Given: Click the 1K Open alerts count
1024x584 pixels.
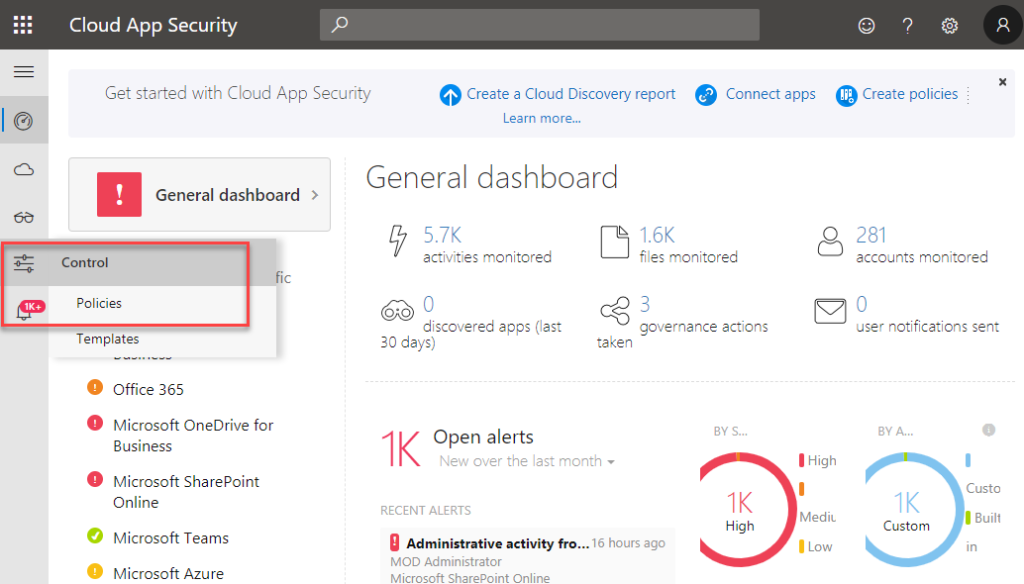Looking at the screenshot, I should [400, 449].
